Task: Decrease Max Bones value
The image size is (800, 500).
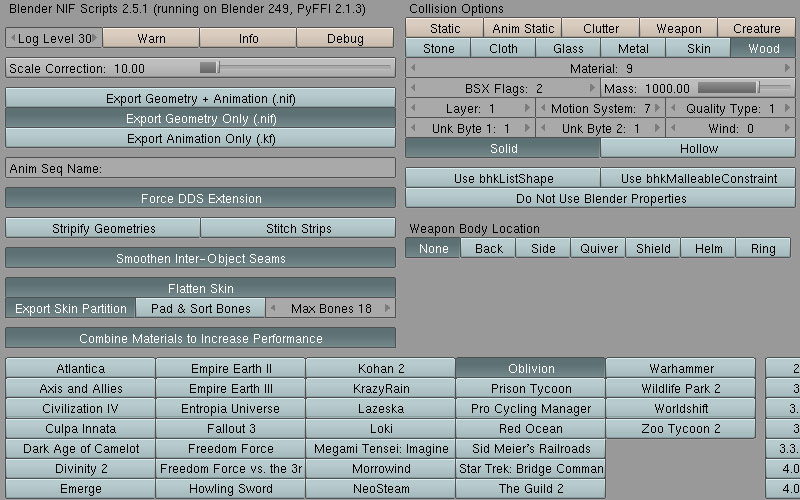Action: pyautogui.click(x=273, y=308)
